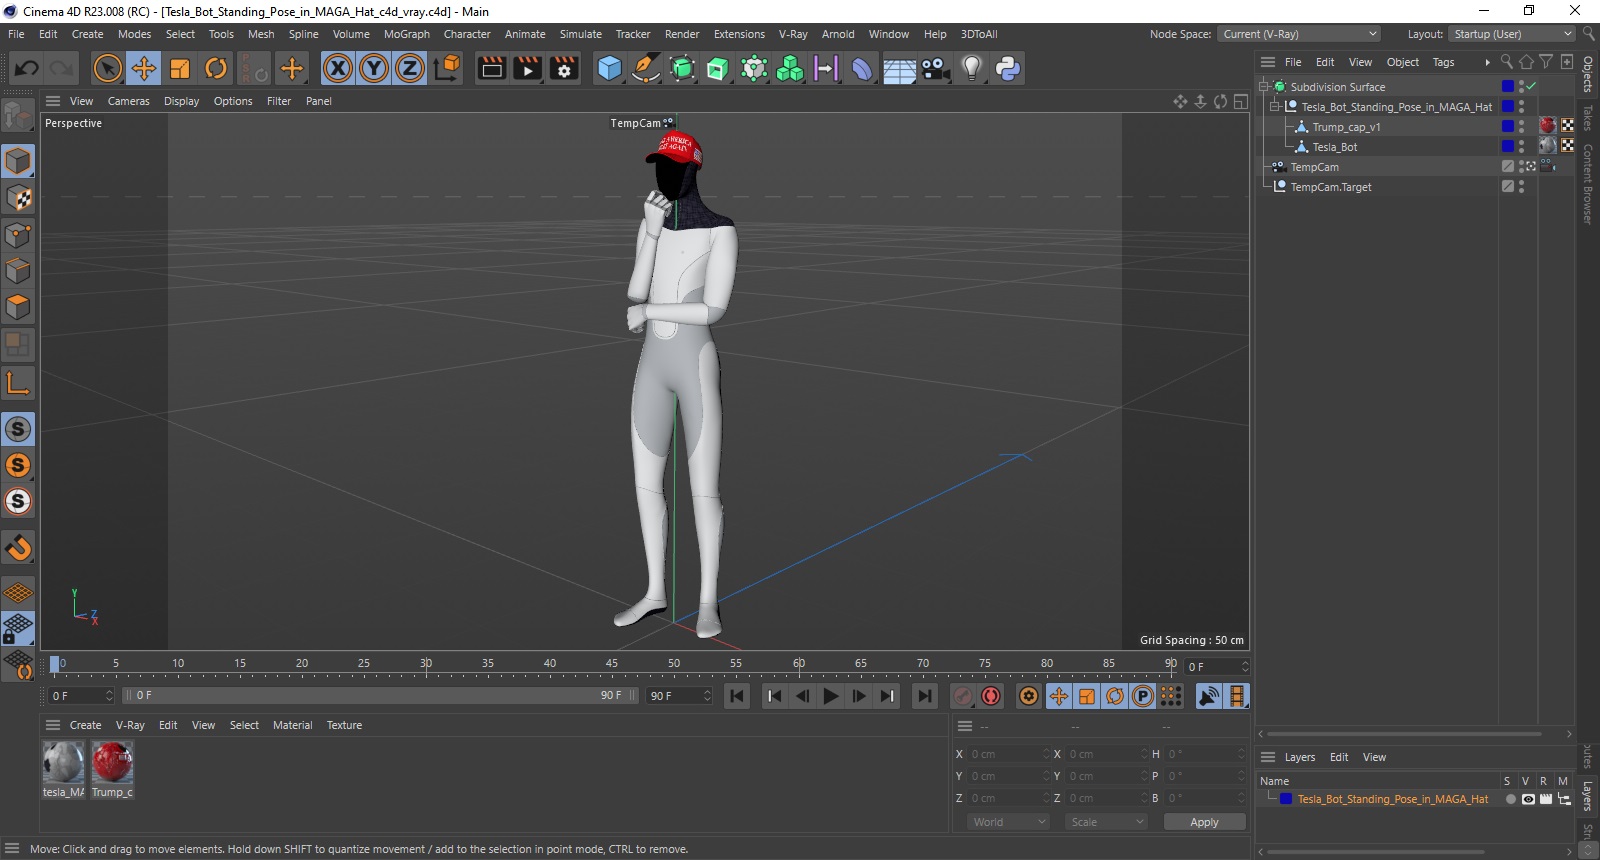The height and width of the screenshot is (860, 1600).
Task: Toggle Snap with the magnet icon
Action: pos(18,547)
